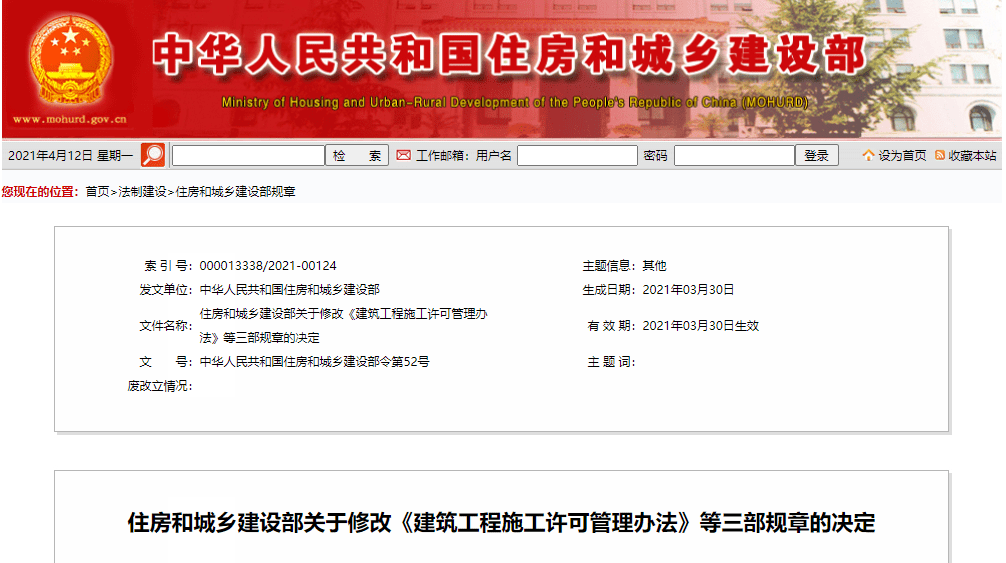
Task: Click www.mohurd.gov.cn text under emblem
Action: (x=70, y=119)
